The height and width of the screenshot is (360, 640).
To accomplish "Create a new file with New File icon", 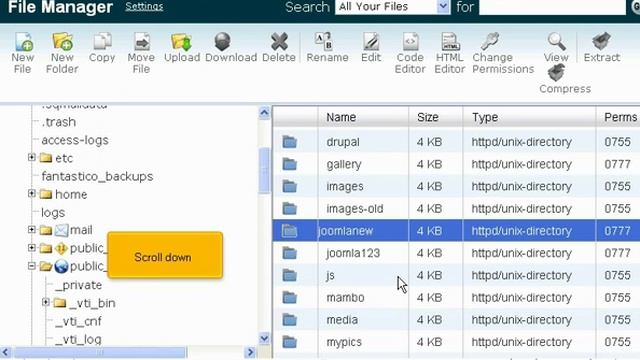I will pyautogui.click(x=23, y=42).
